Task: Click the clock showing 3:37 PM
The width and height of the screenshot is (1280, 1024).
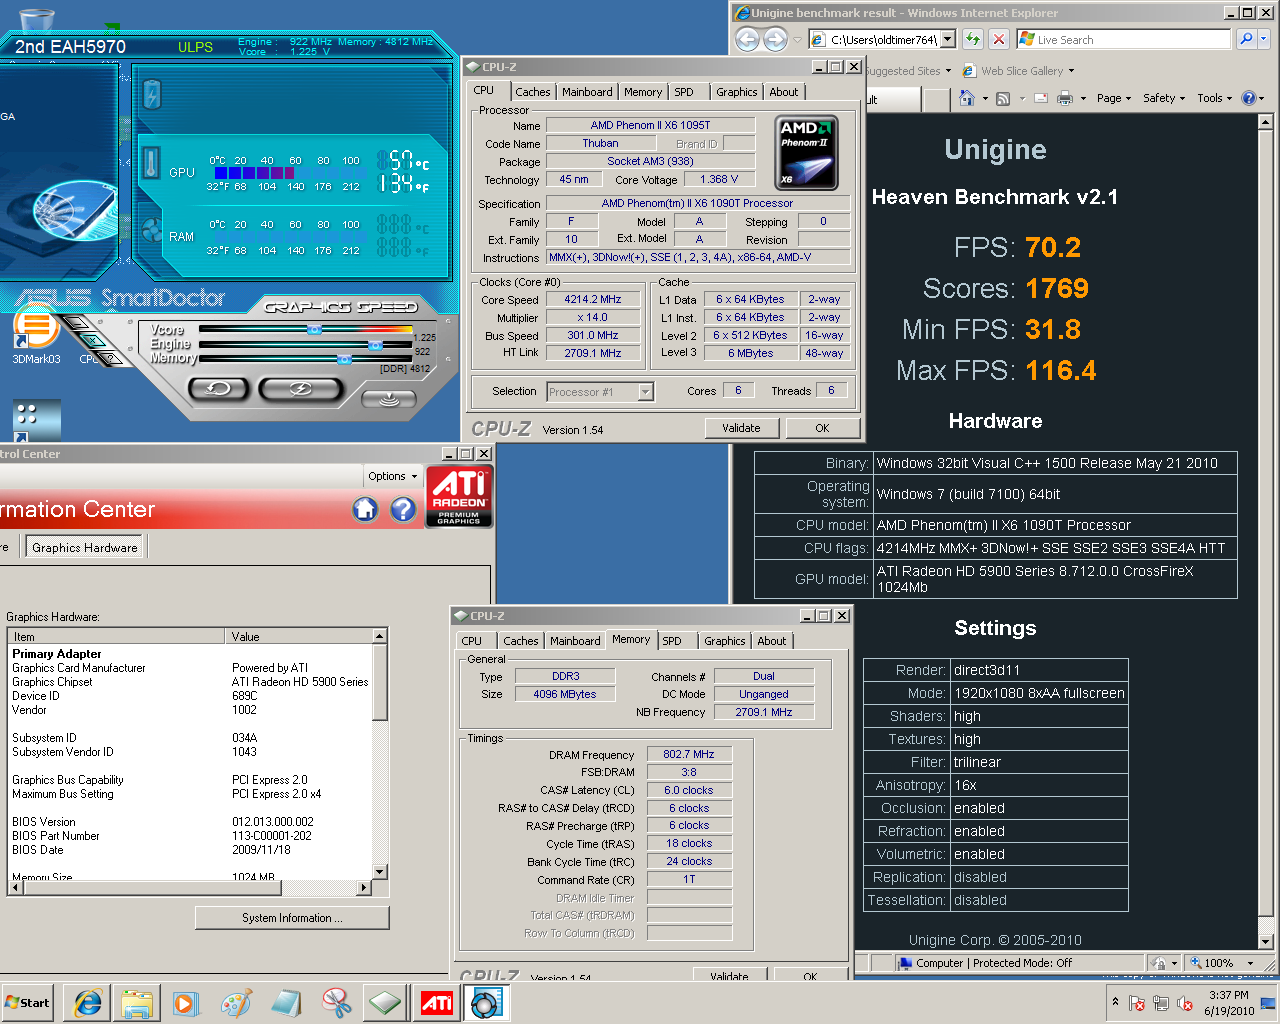Action: click(1228, 995)
